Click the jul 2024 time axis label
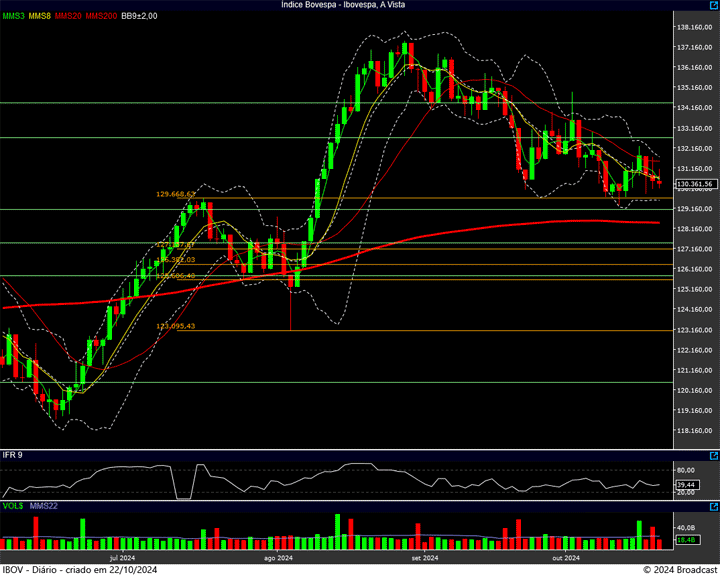 coord(121,557)
